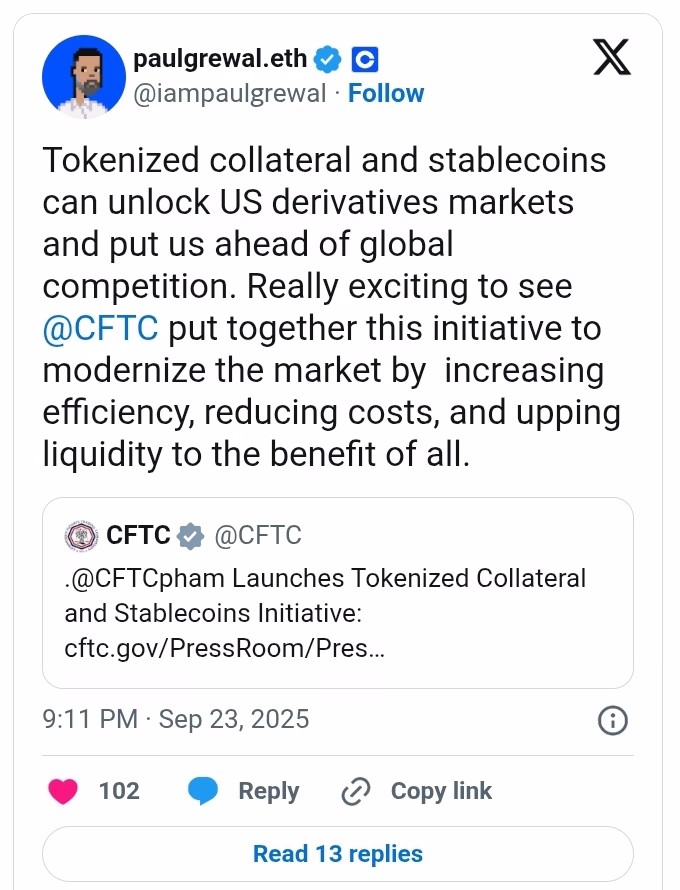The width and height of the screenshot is (680, 890).
Task: Click the blue verified badge beside paulgrewal.eth
Action: (x=327, y=59)
